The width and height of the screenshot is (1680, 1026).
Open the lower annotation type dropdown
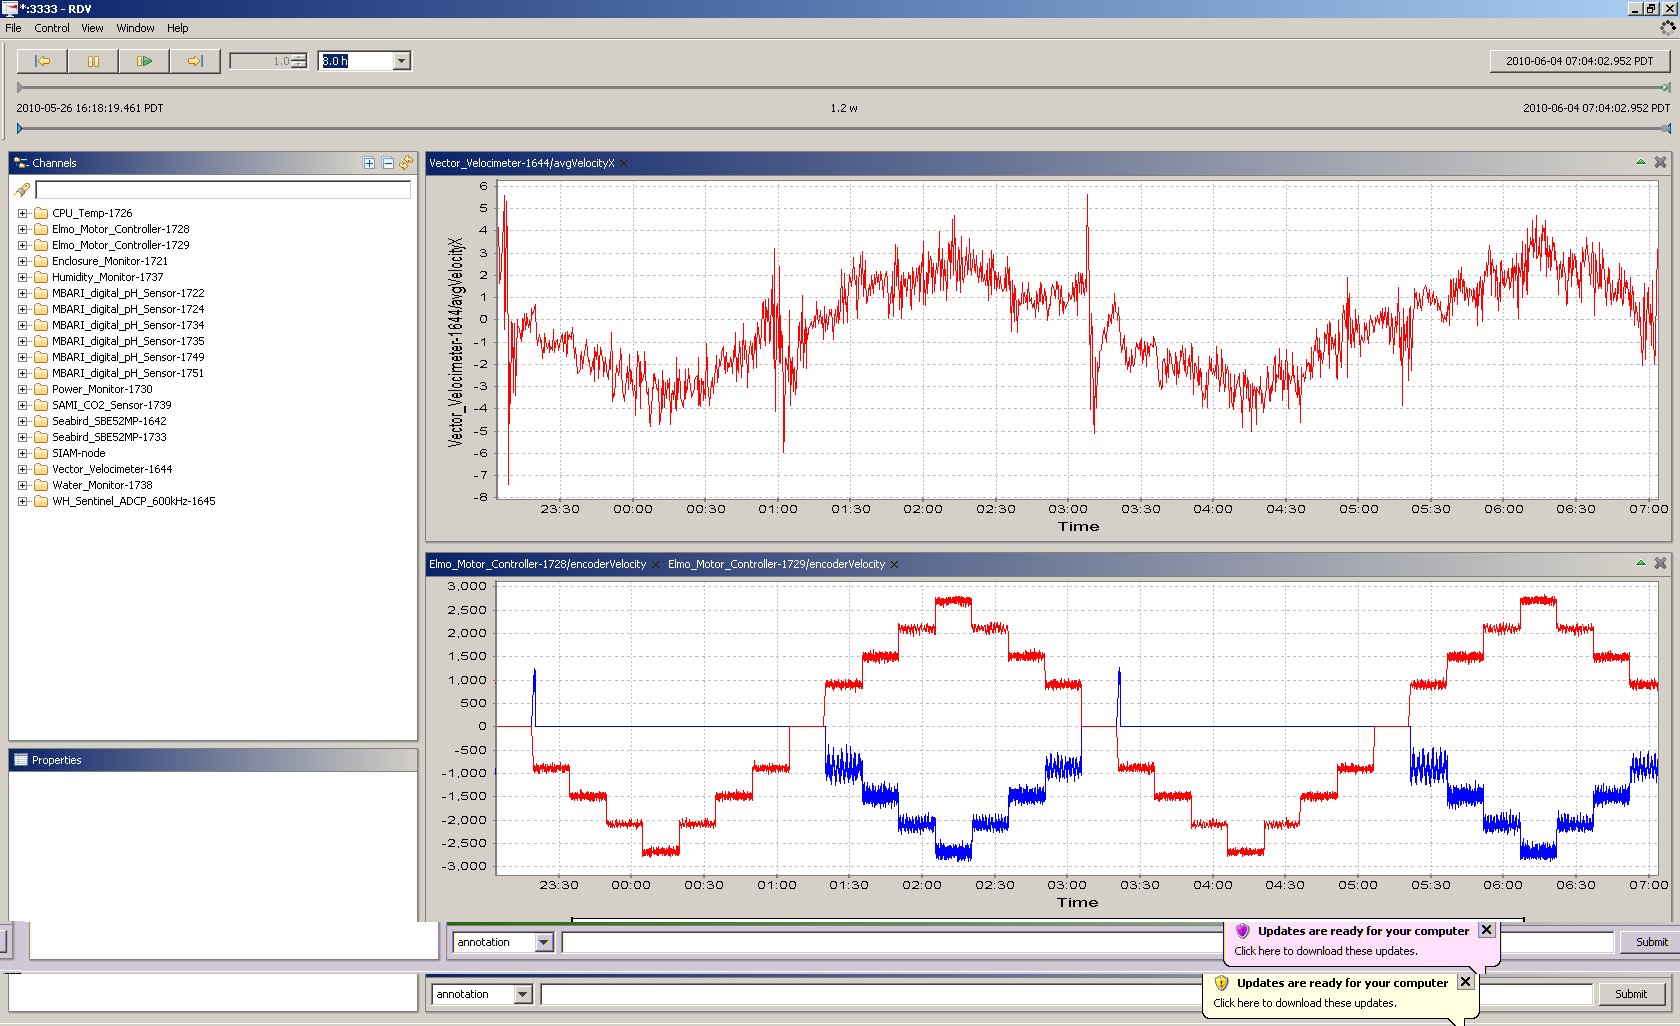click(x=523, y=994)
